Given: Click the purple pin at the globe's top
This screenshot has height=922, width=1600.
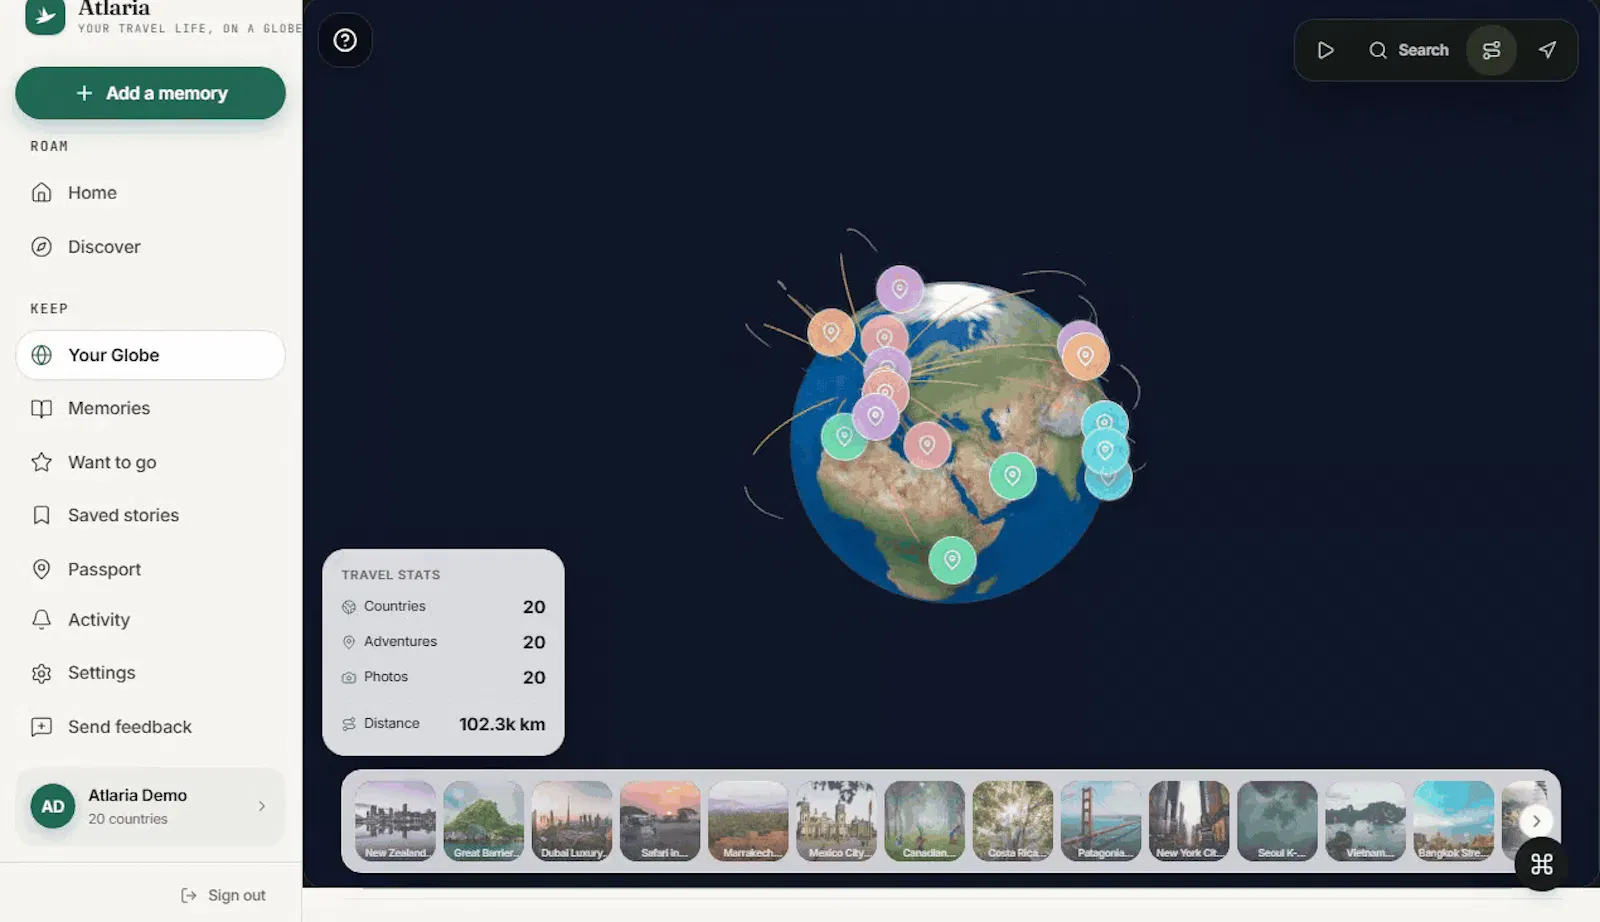Looking at the screenshot, I should coord(900,289).
